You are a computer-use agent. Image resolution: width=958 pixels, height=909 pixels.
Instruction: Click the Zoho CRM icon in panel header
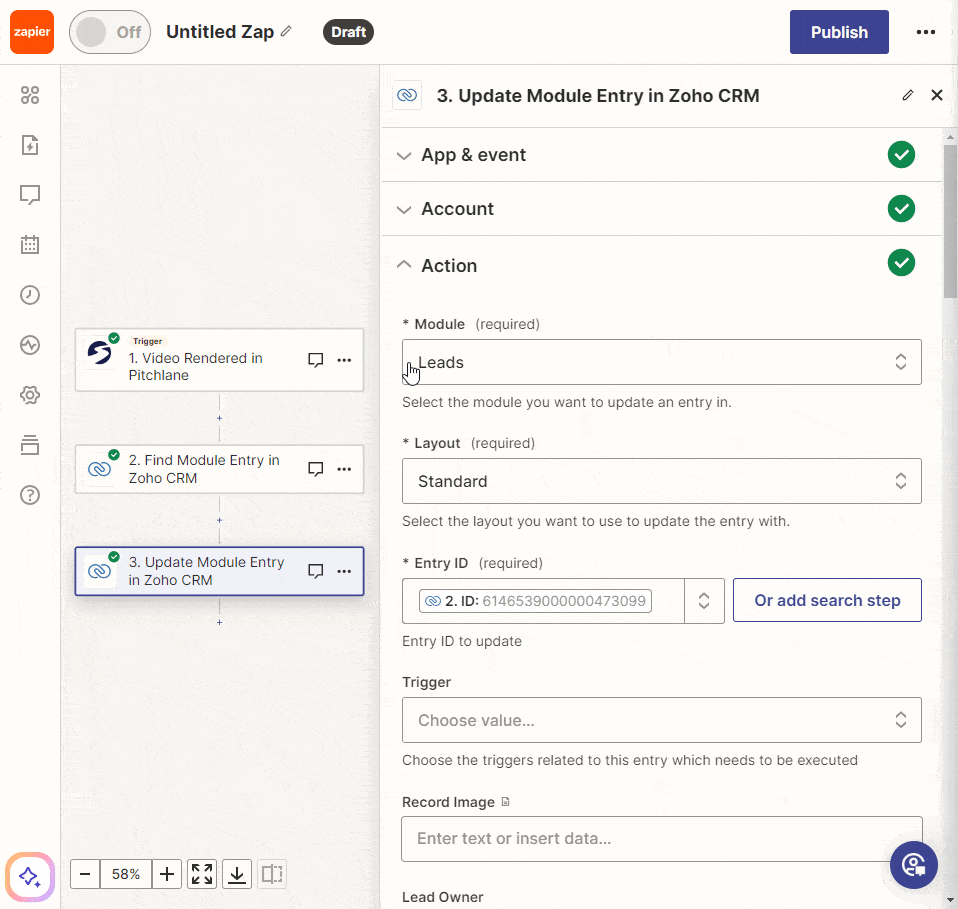point(407,95)
